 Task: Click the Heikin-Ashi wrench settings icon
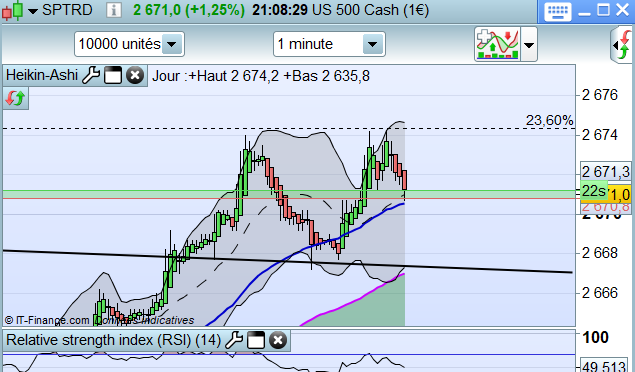91,76
